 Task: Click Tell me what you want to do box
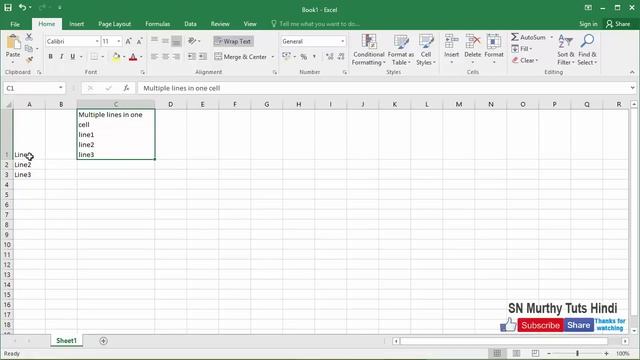tap(316, 24)
